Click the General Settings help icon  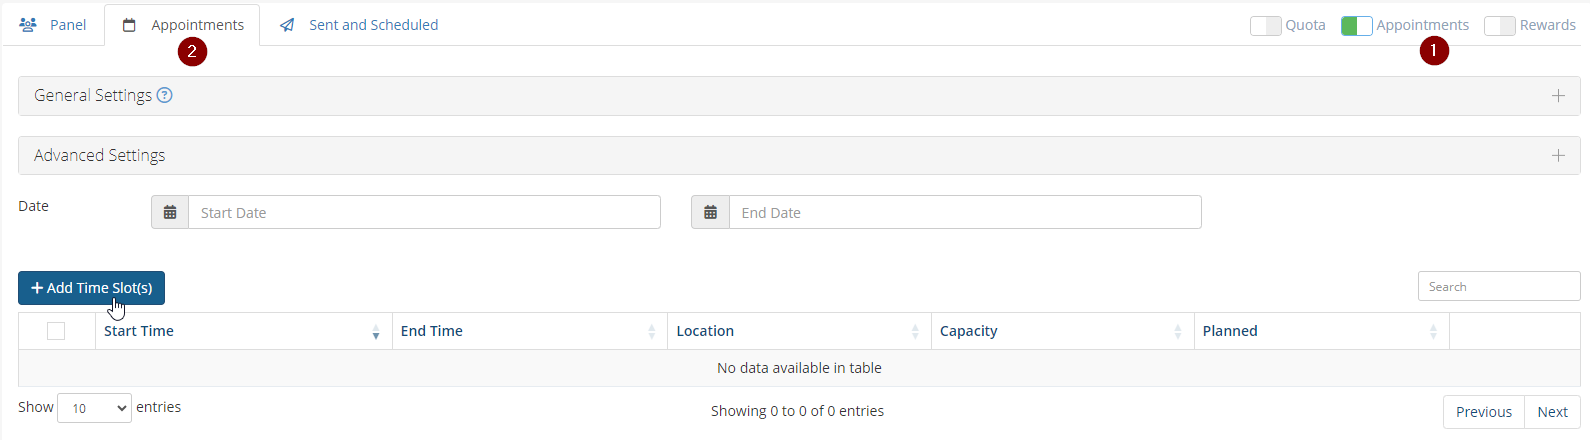point(165,95)
